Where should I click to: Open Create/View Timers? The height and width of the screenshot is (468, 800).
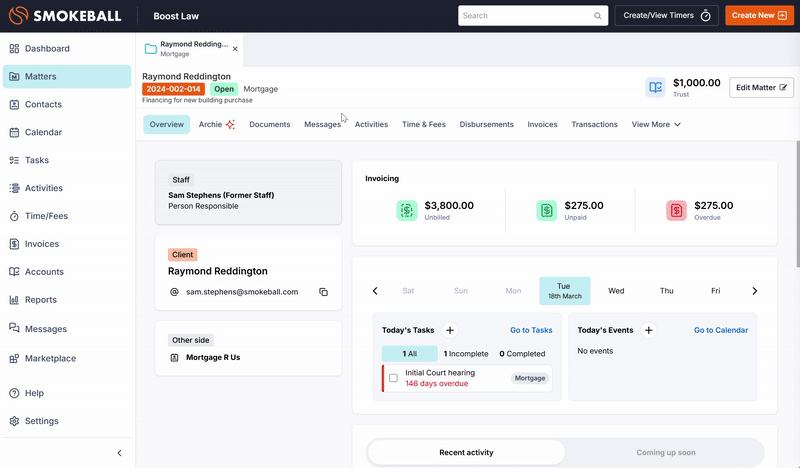[x=666, y=16]
